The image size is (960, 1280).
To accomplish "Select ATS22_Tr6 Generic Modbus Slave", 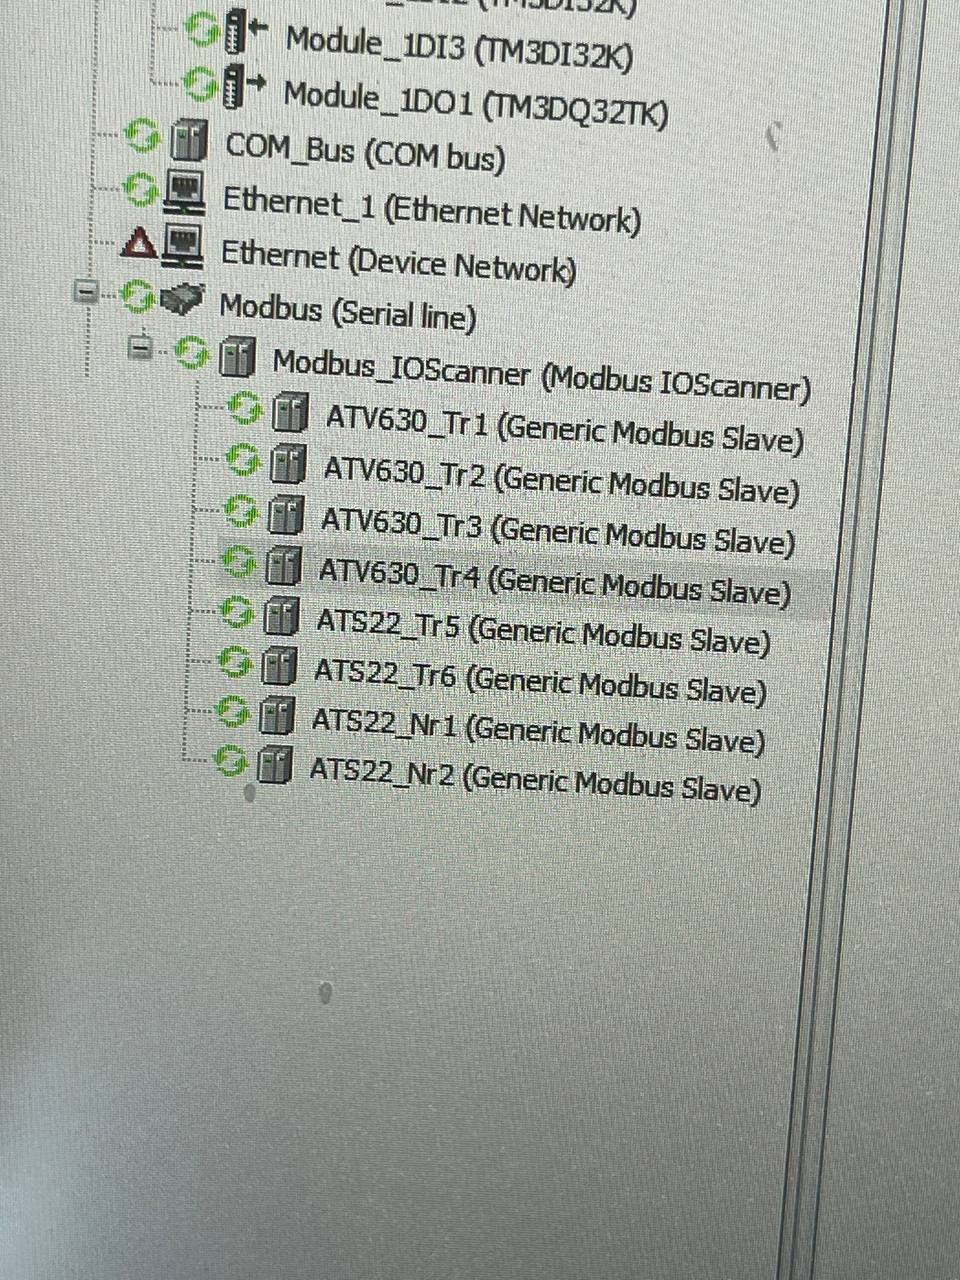I will click(540, 680).
